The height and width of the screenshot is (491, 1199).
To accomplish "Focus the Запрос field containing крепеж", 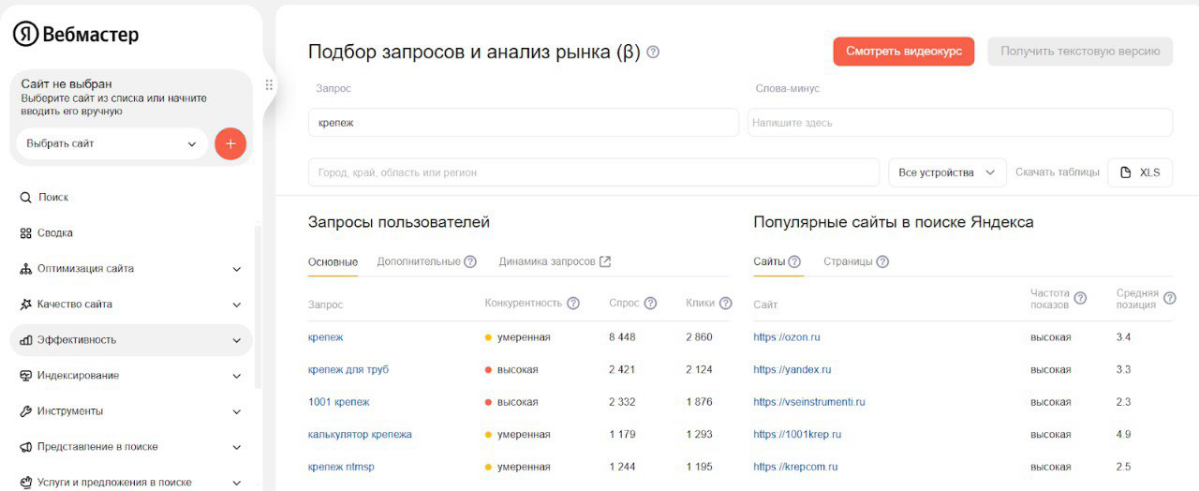I will (x=523, y=122).
